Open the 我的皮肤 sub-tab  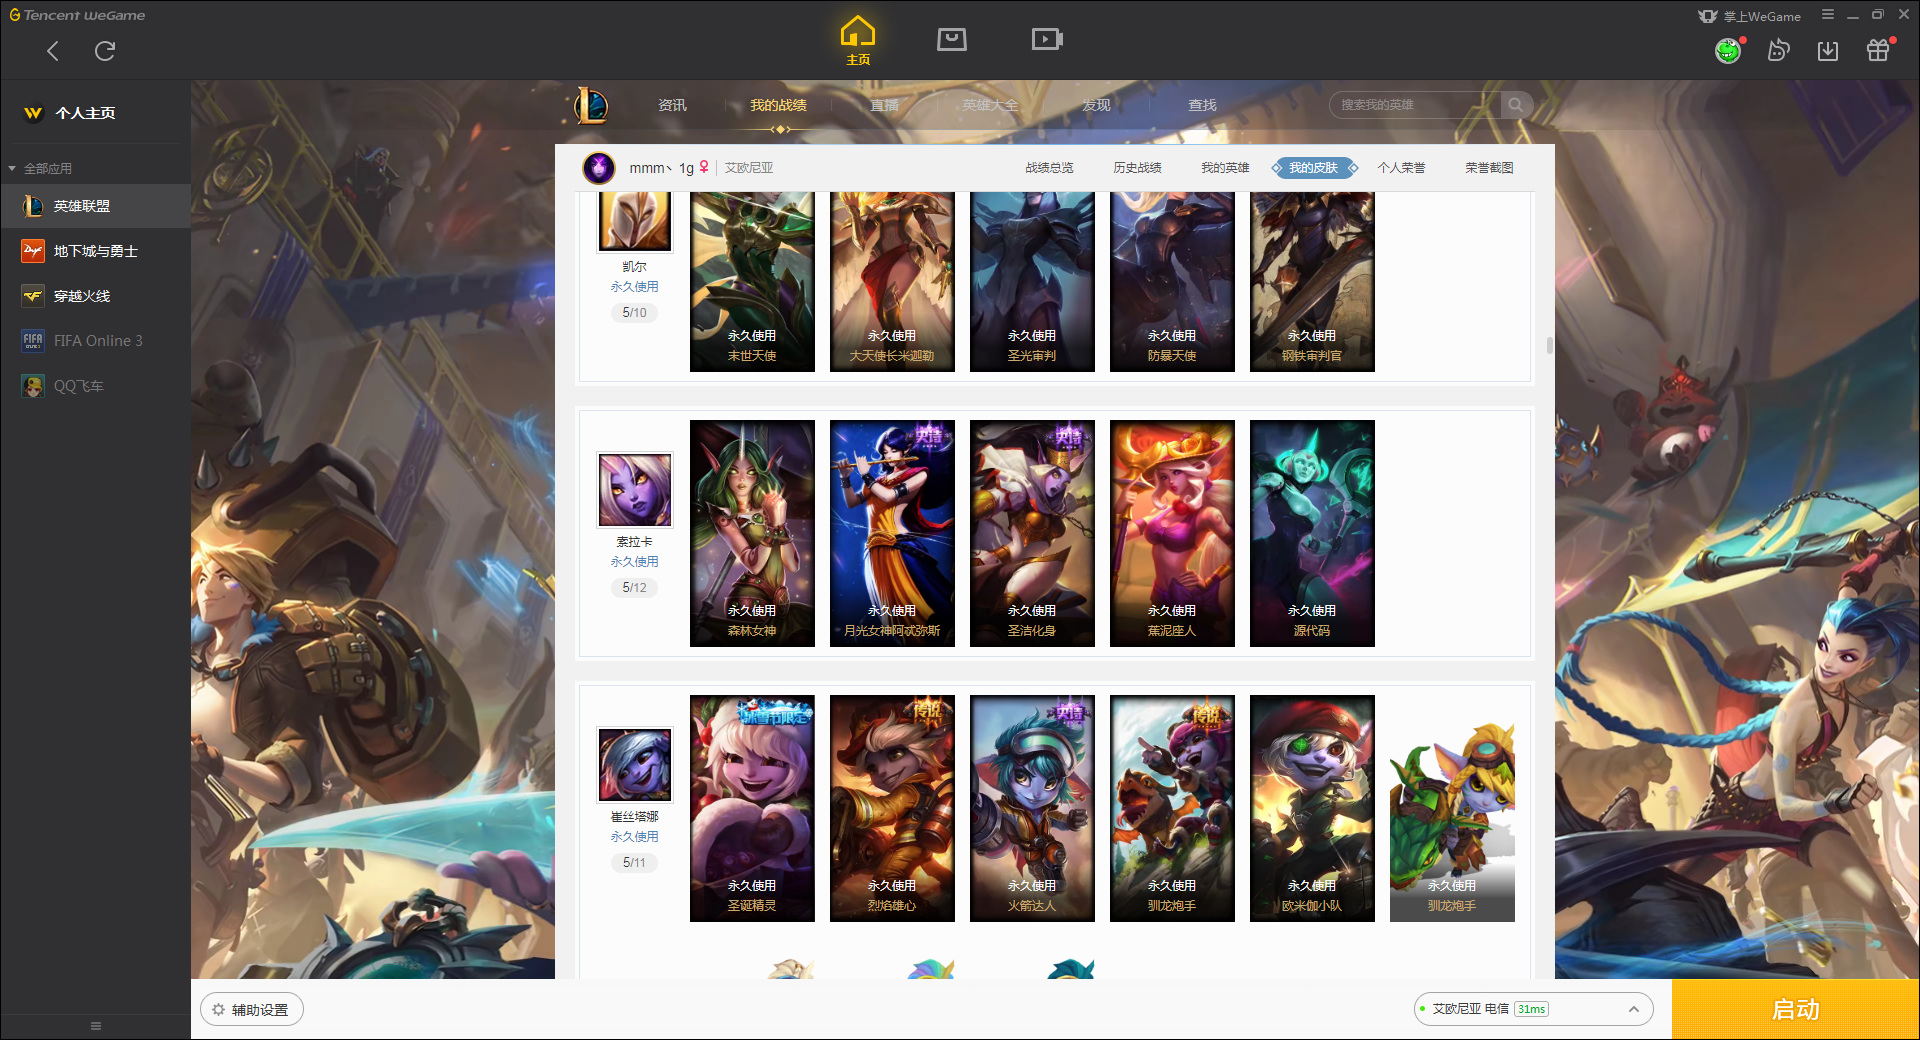pos(1314,168)
